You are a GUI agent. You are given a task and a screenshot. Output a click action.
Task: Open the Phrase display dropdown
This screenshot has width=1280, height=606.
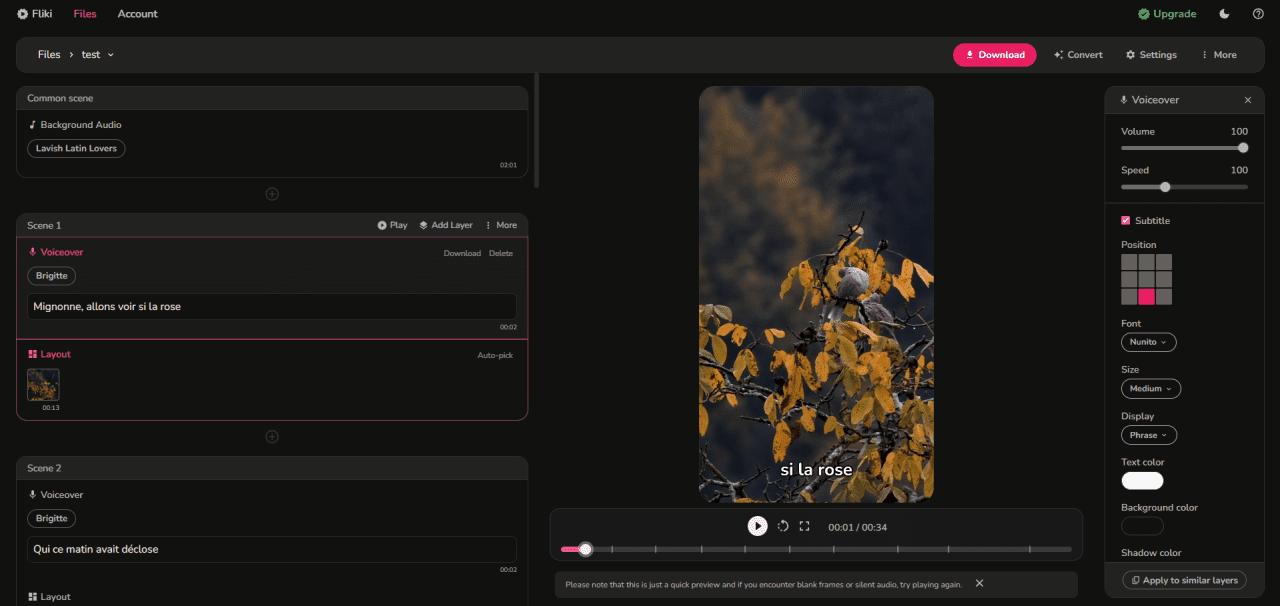pyautogui.click(x=1149, y=435)
